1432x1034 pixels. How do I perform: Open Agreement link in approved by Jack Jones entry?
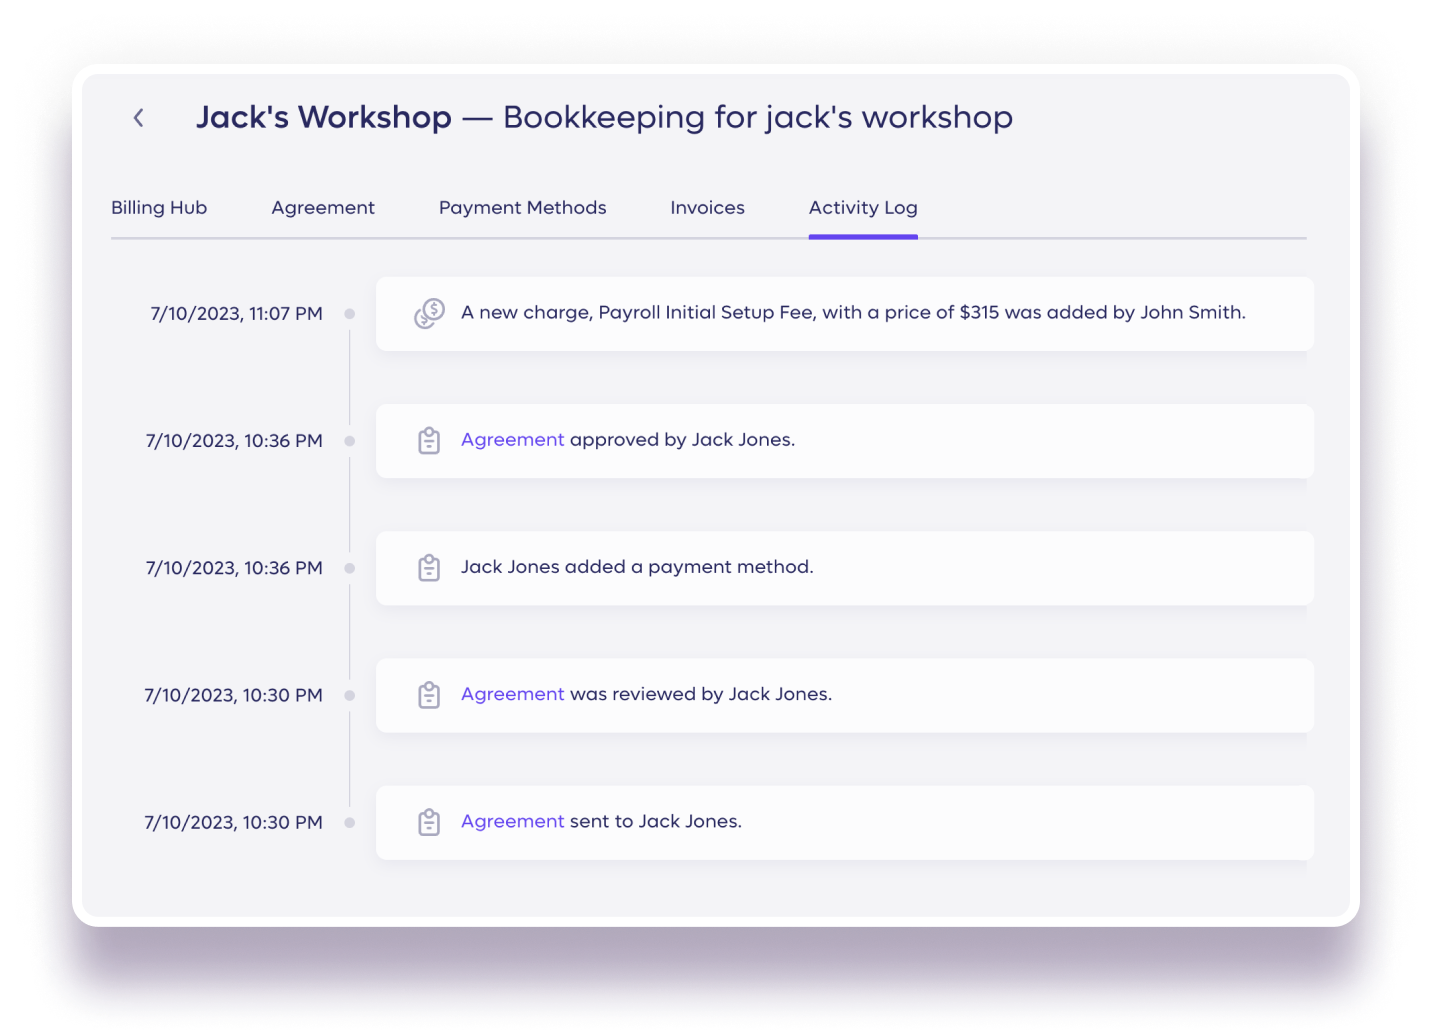pos(512,440)
